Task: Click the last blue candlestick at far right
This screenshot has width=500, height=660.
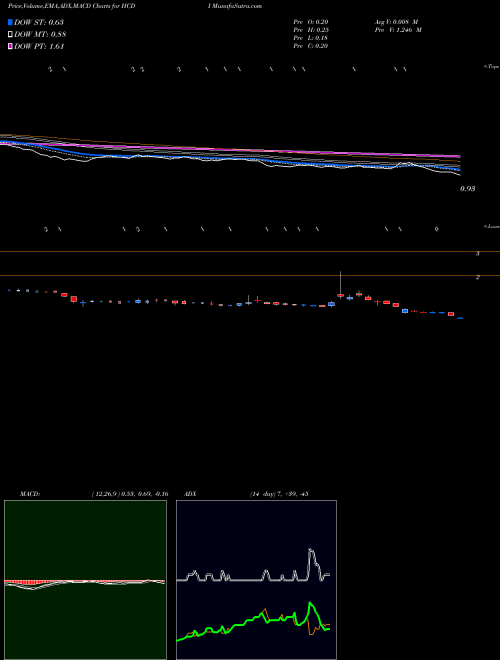Action: (x=460, y=318)
